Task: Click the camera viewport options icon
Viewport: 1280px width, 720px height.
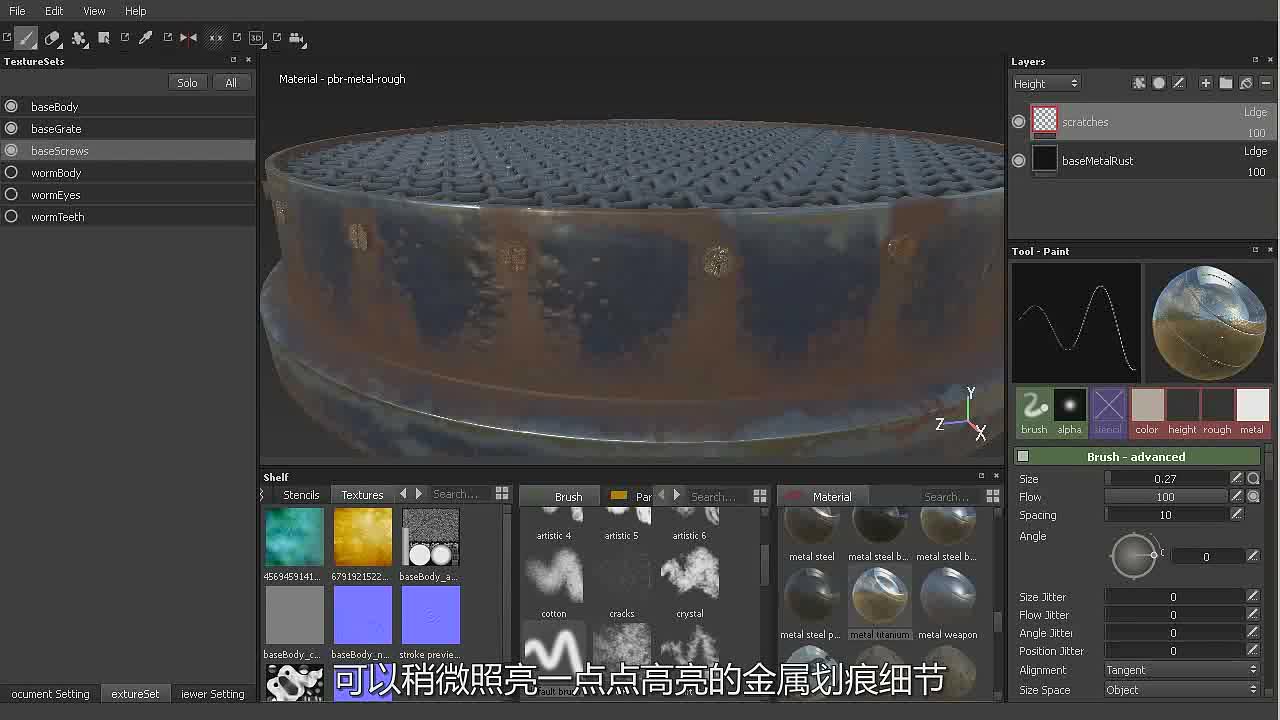Action: 297,38
